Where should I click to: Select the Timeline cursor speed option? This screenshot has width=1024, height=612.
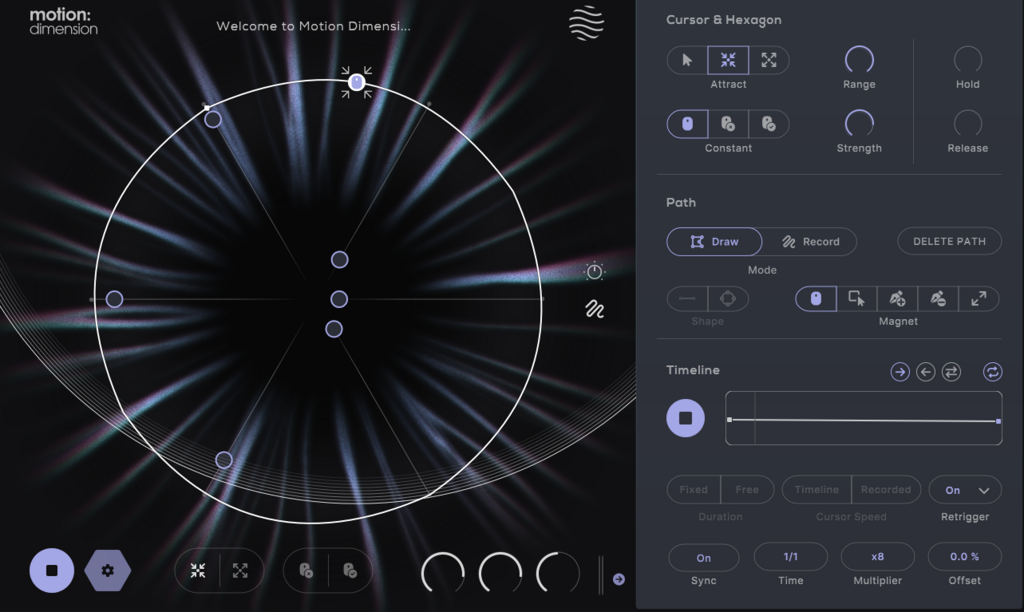[x=816, y=490]
